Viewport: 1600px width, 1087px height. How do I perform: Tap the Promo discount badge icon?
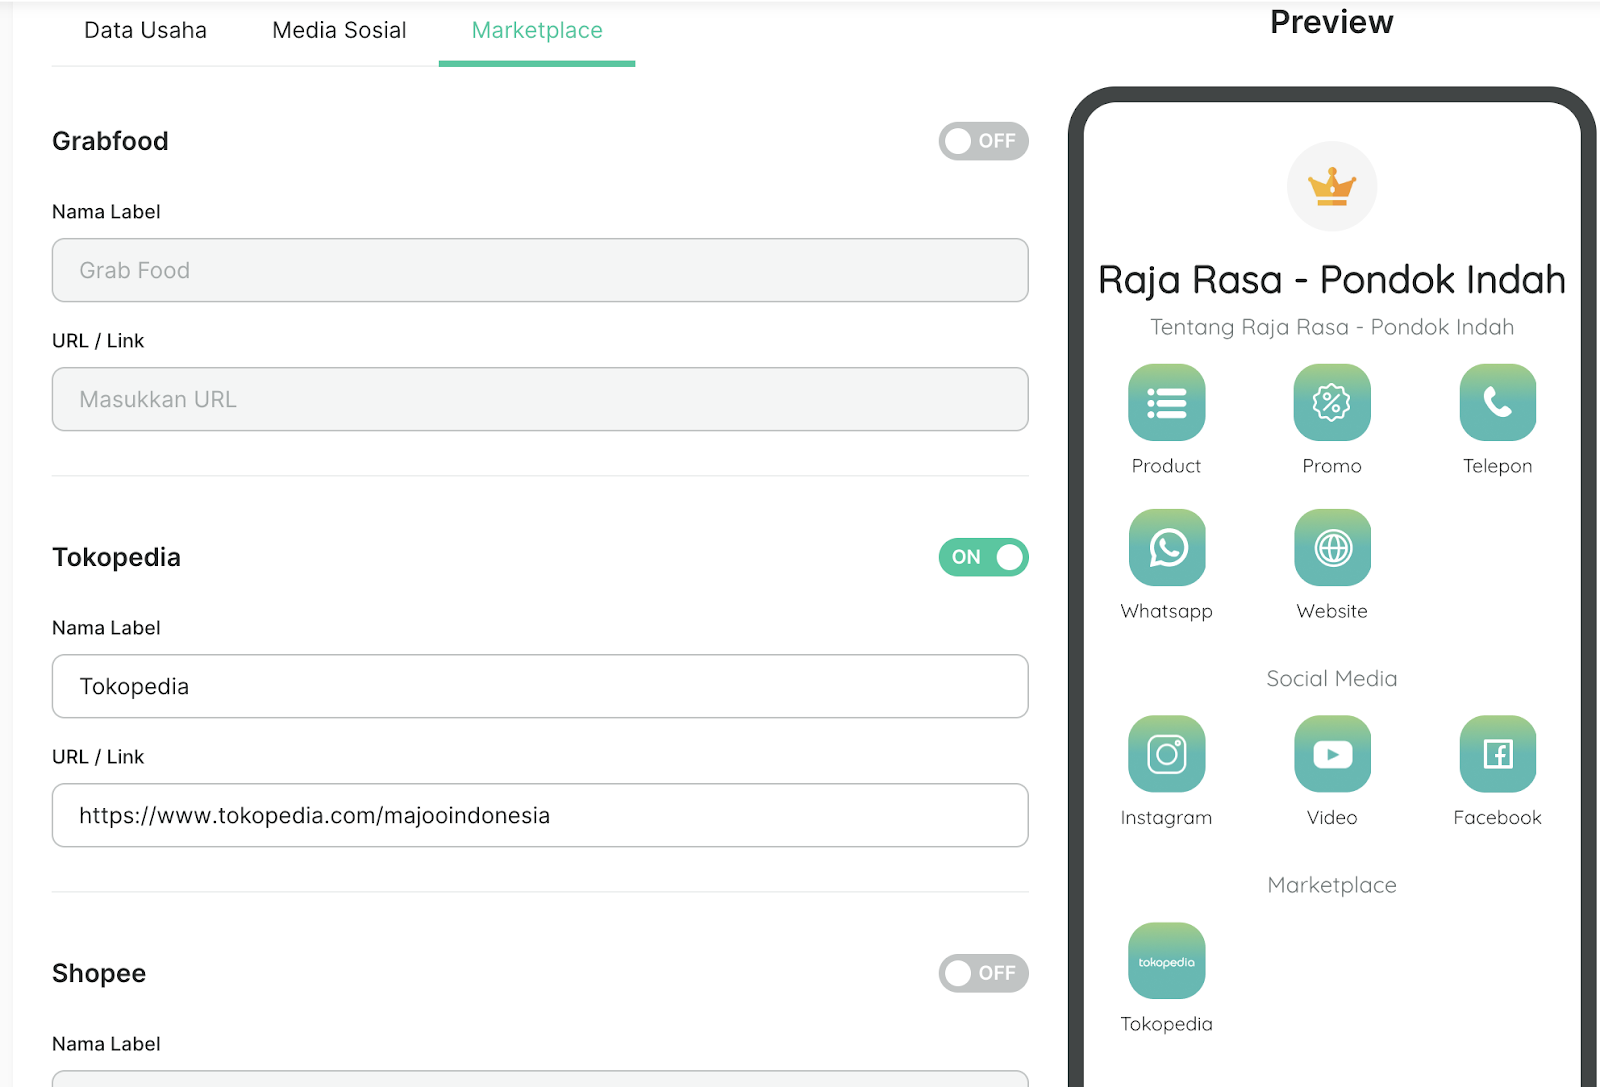tap(1332, 402)
